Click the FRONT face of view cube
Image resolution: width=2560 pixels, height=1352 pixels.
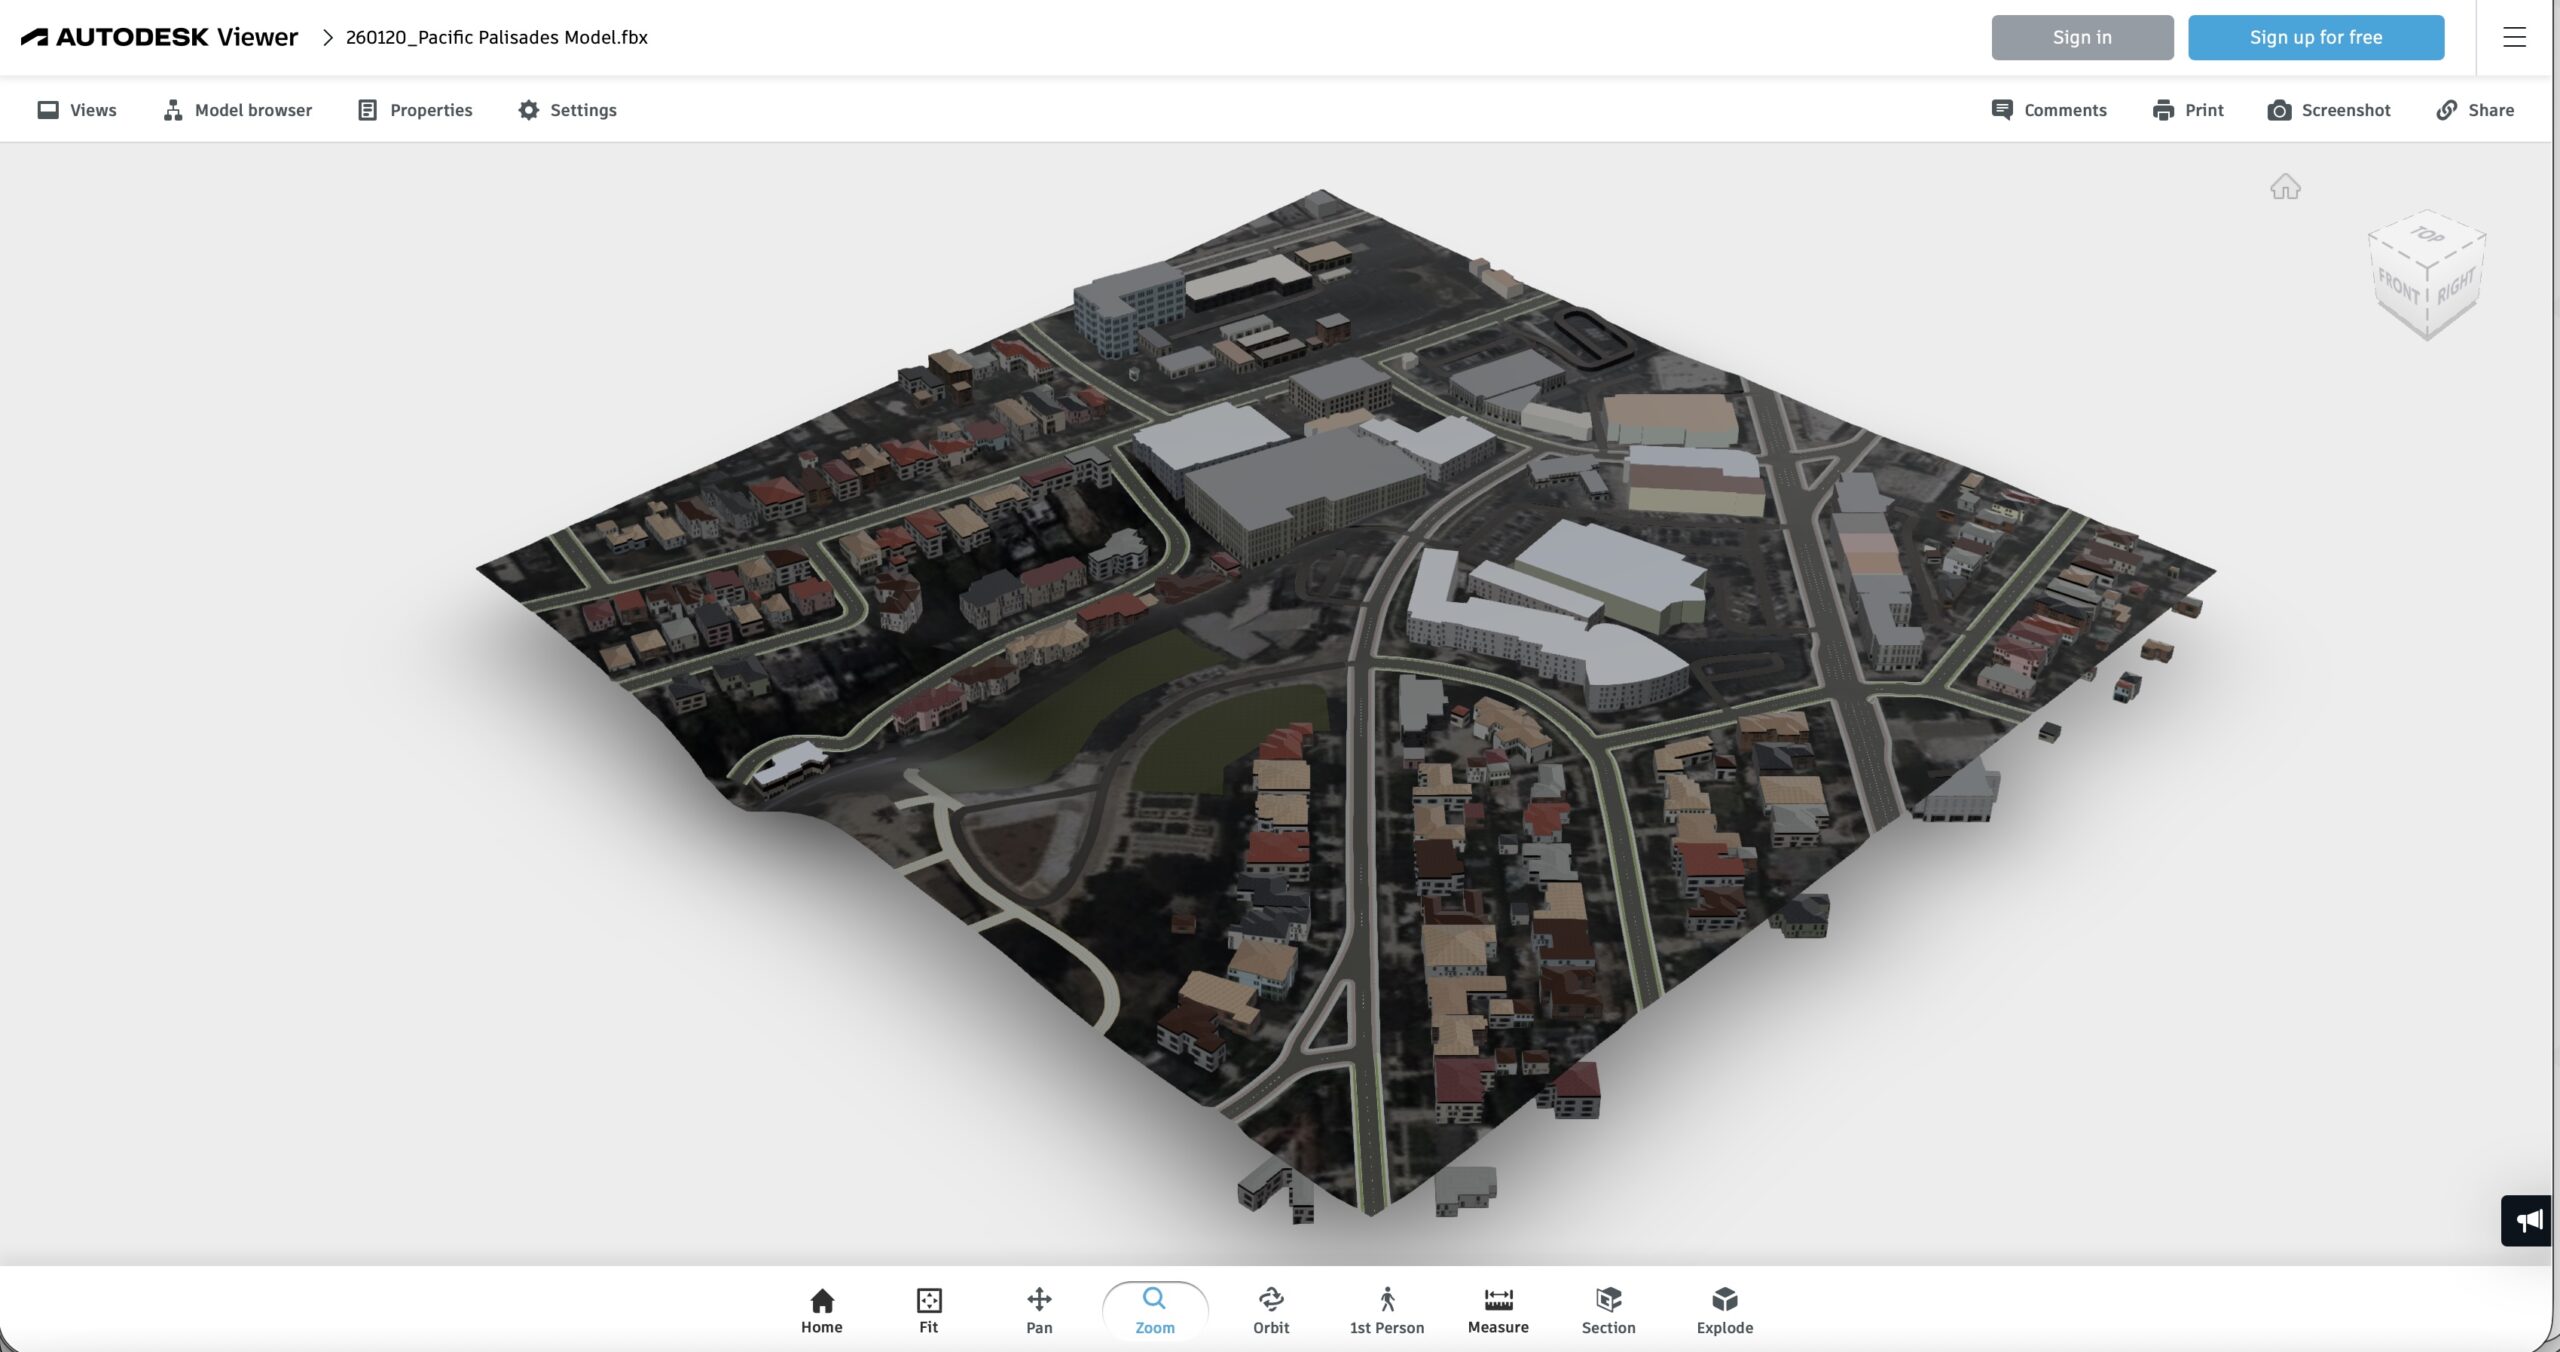(2398, 287)
